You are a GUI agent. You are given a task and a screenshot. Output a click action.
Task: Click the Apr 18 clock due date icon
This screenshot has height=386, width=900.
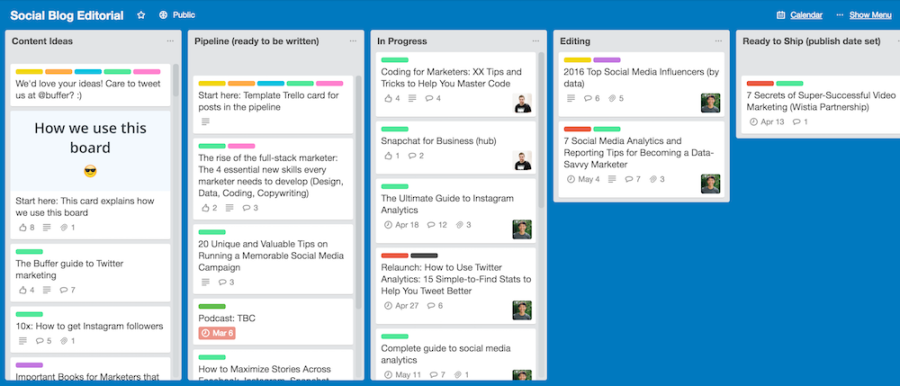click(x=388, y=225)
